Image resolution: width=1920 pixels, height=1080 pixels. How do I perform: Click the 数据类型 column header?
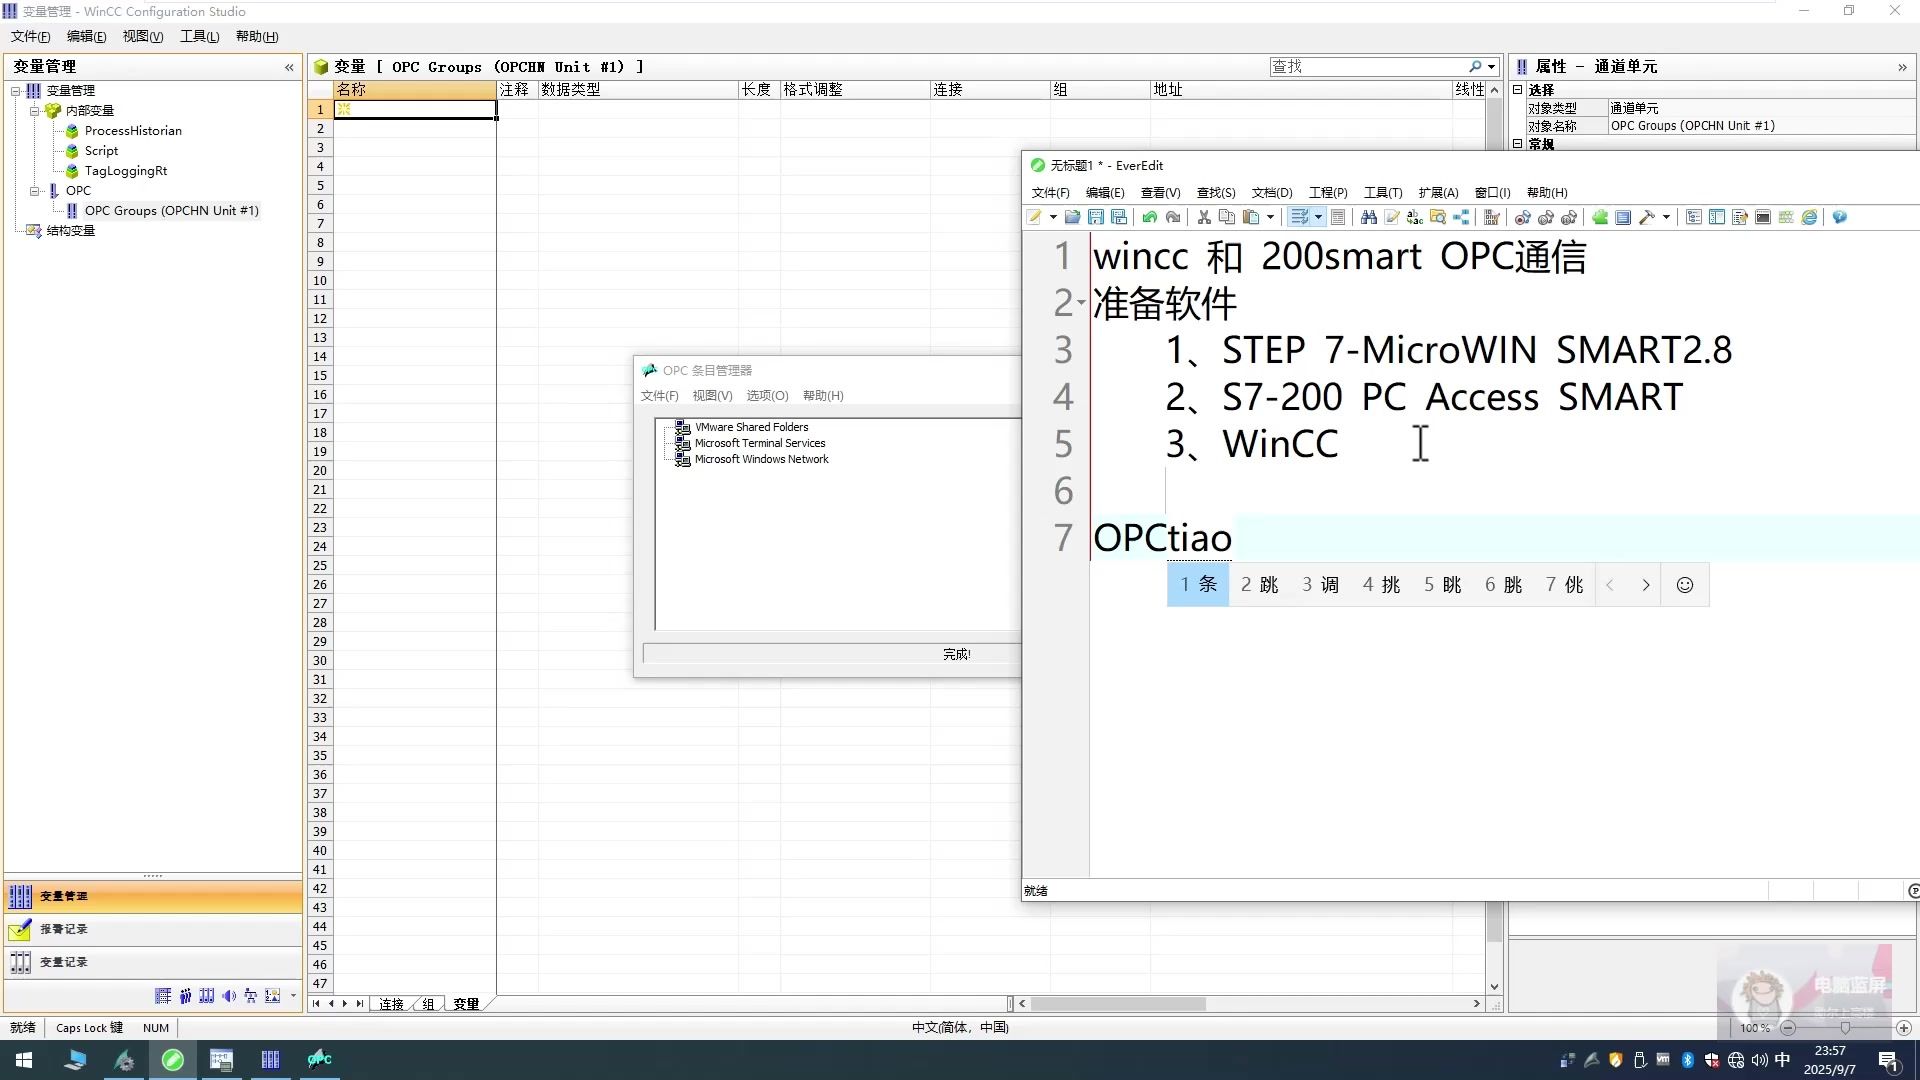[x=637, y=90]
